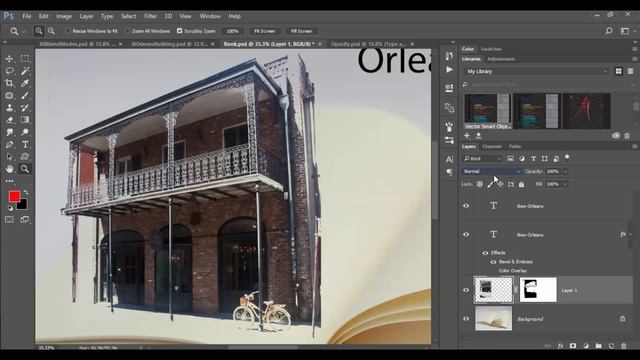Click the Fit Screen button
The image size is (640, 360).
pyautogui.click(x=264, y=31)
